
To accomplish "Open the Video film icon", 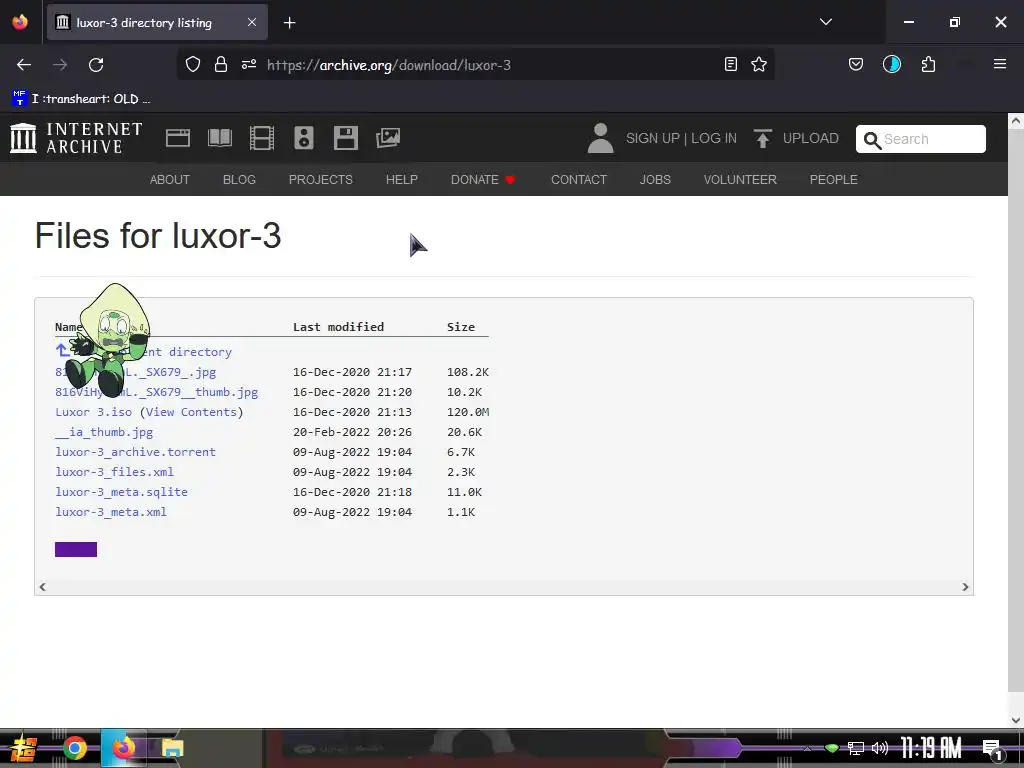I will point(262,138).
